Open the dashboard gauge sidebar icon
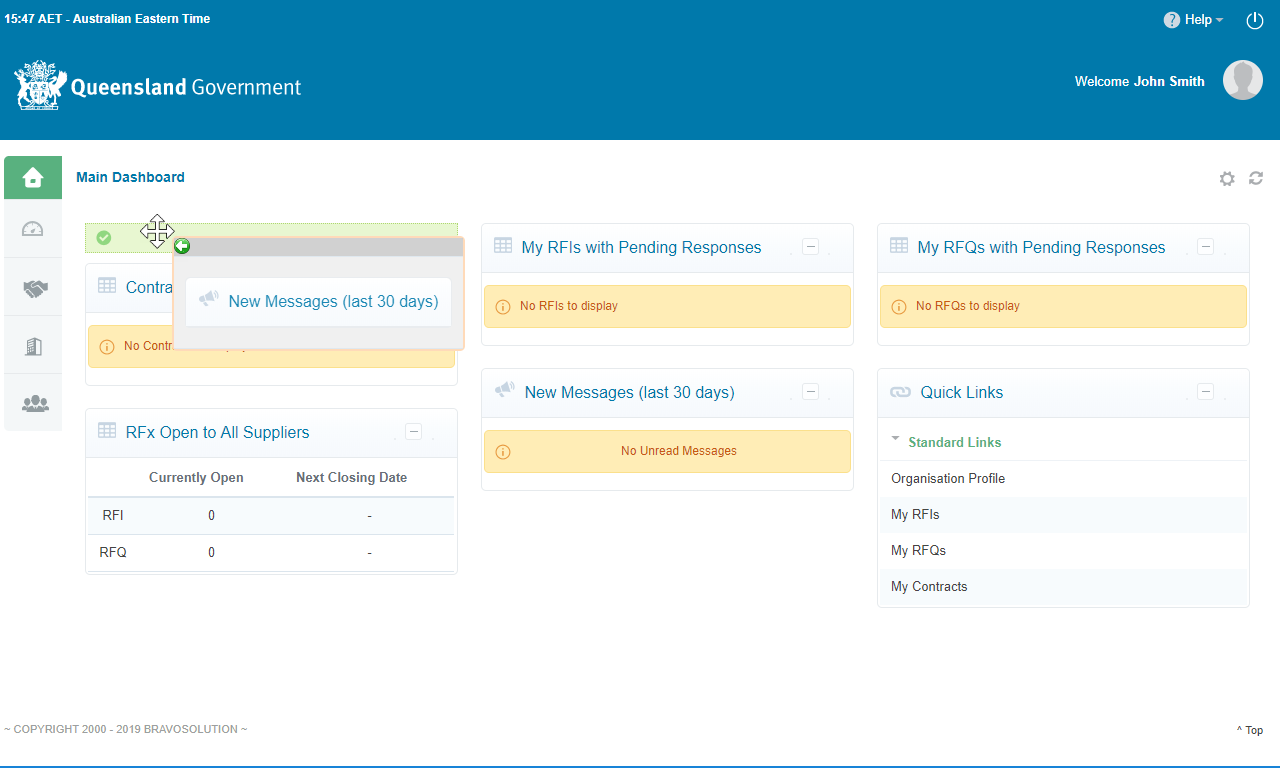 pyautogui.click(x=33, y=229)
